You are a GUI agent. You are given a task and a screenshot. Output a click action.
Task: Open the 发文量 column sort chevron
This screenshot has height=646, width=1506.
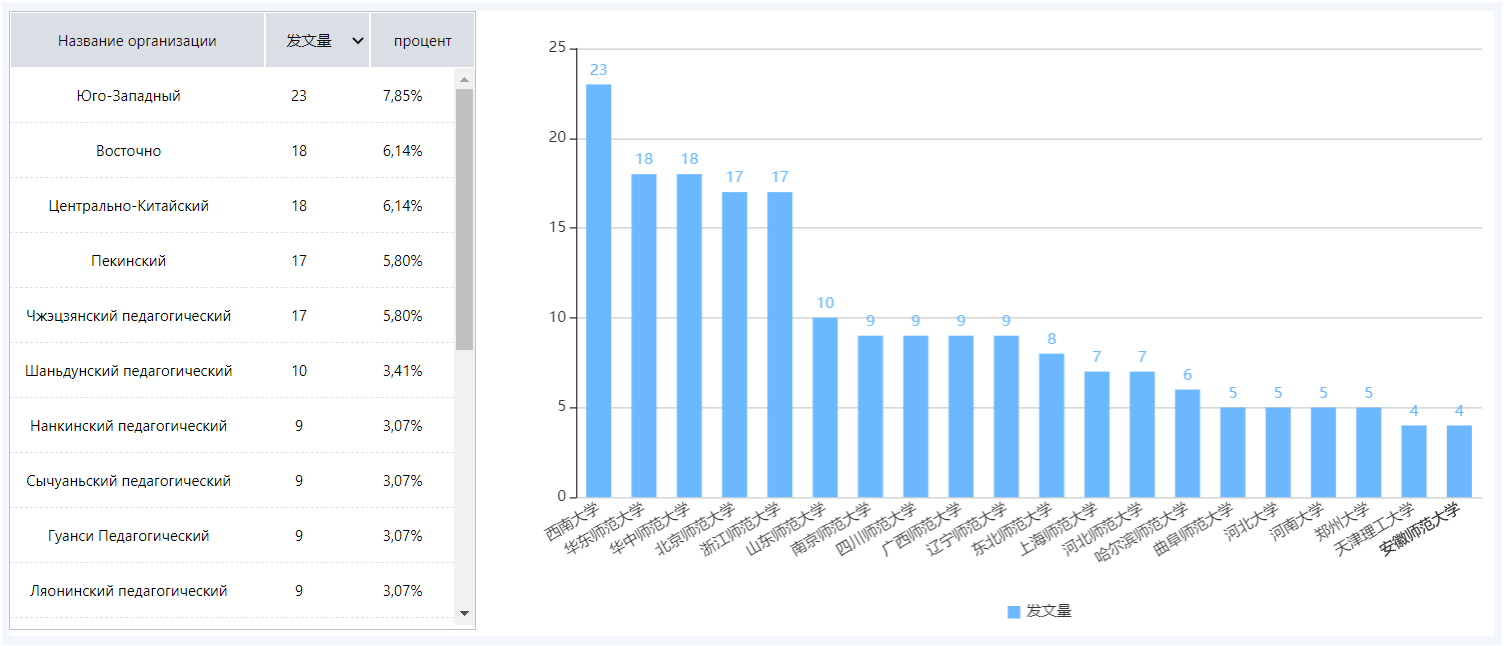click(x=358, y=41)
